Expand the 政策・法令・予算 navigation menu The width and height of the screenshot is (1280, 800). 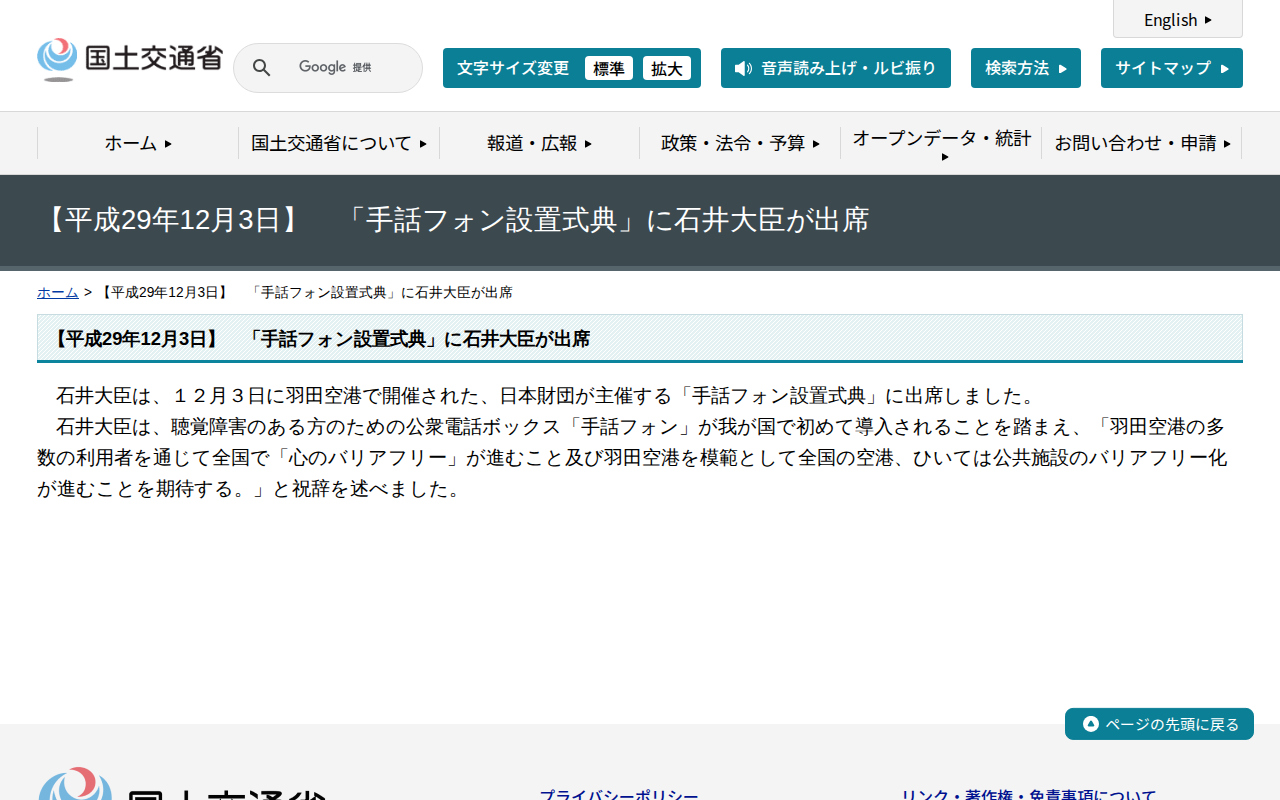click(739, 143)
